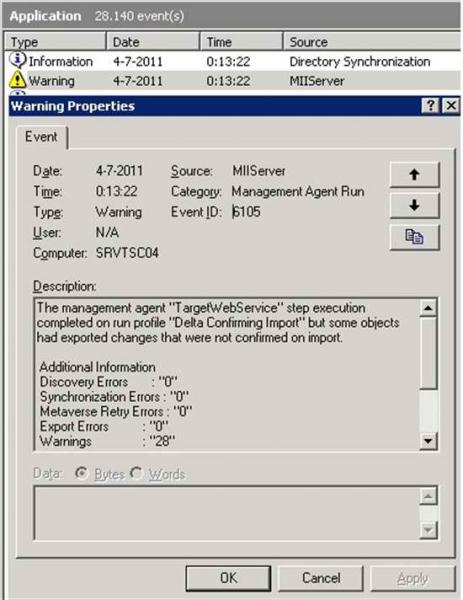Click the blue Information event icon
The width and height of the screenshot is (463, 600).
(17, 60)
